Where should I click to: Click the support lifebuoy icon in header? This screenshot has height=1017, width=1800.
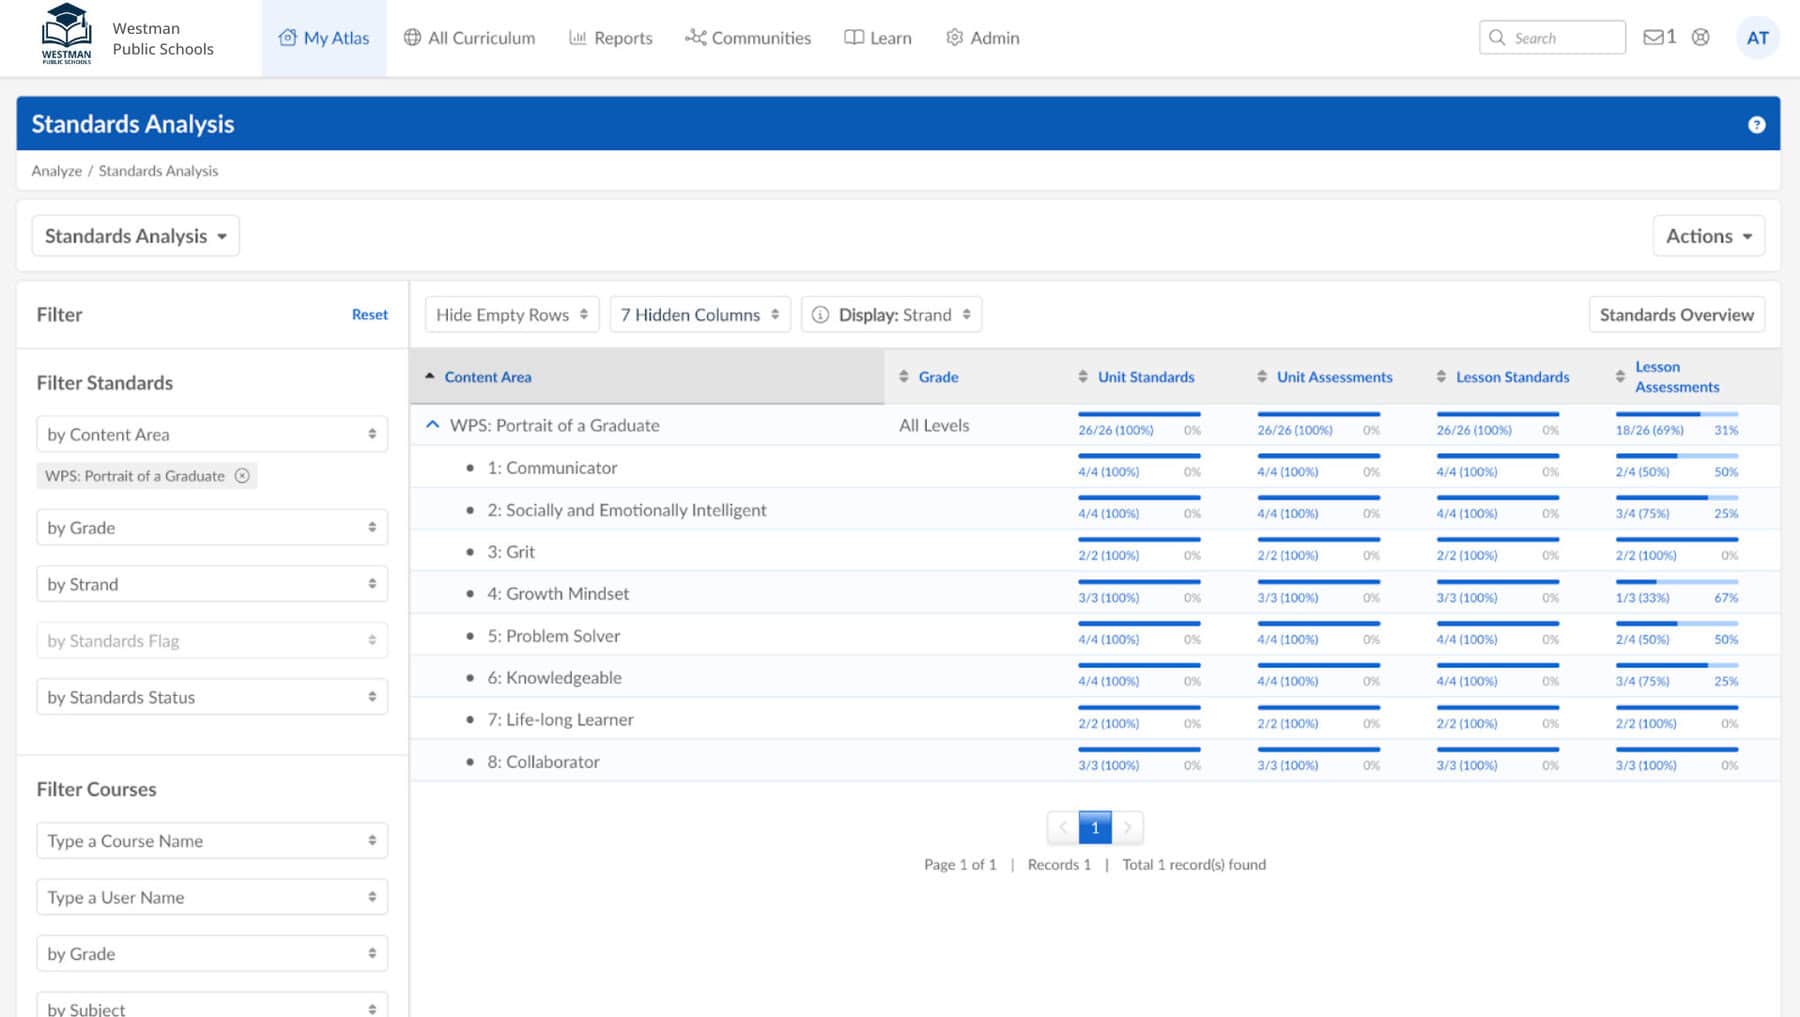1700,38
